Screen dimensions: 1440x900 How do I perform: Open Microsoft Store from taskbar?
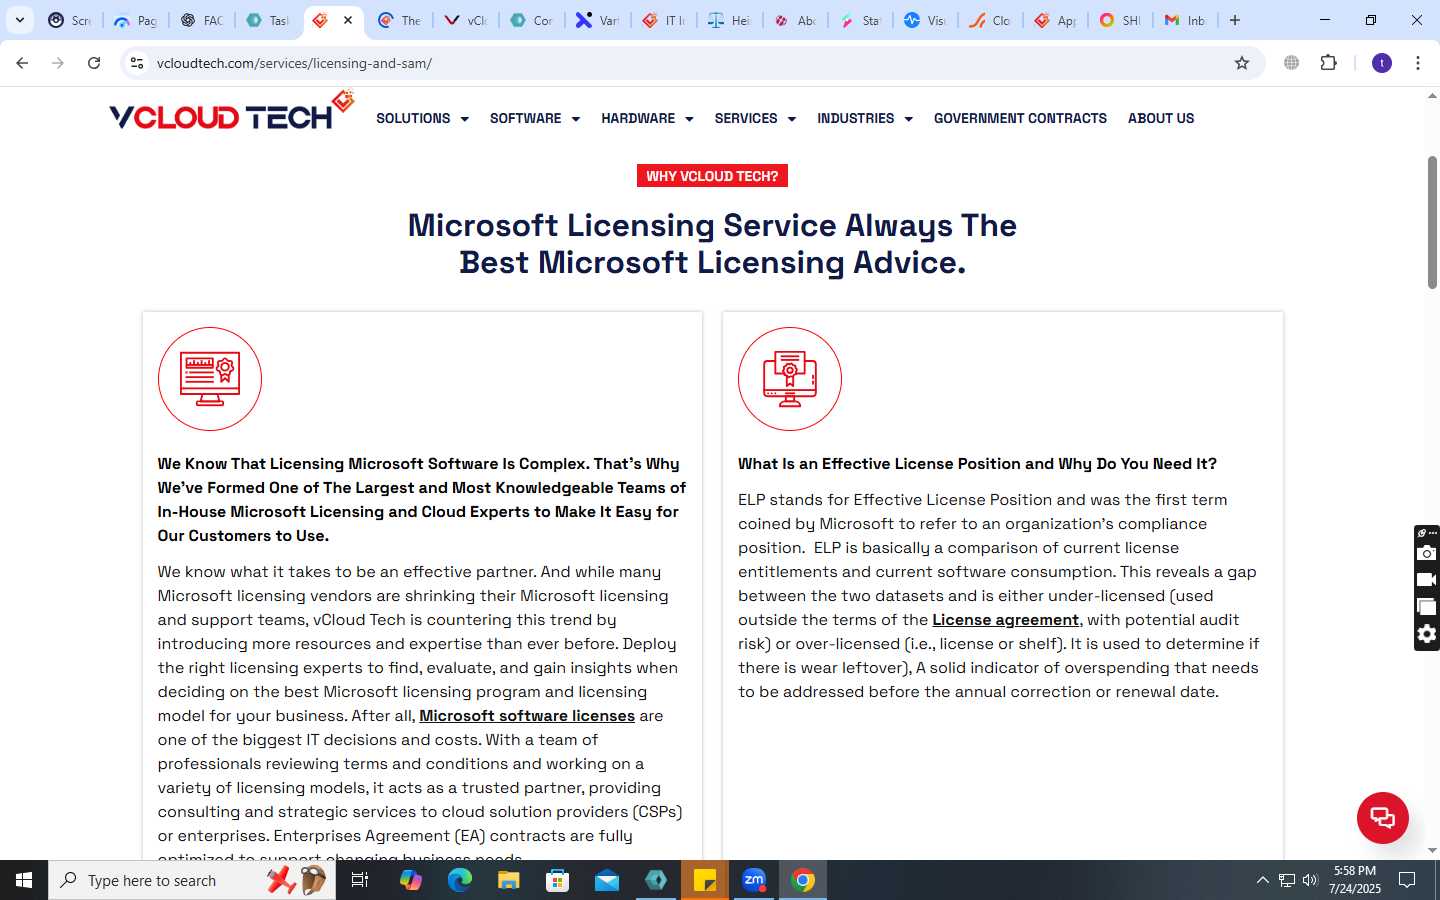[557, 880]
